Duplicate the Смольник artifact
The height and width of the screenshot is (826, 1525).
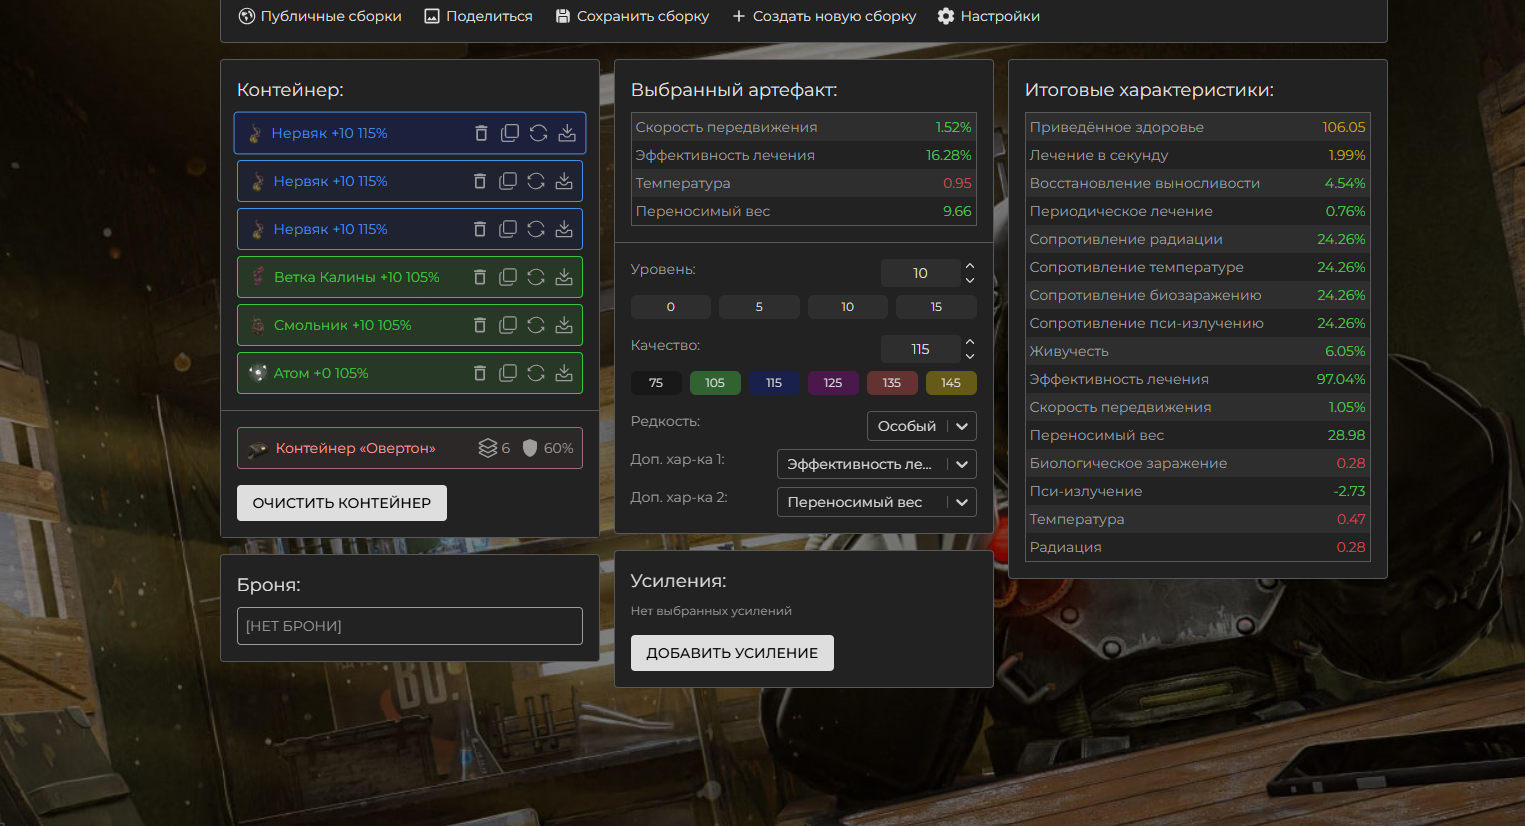[508, 325]
